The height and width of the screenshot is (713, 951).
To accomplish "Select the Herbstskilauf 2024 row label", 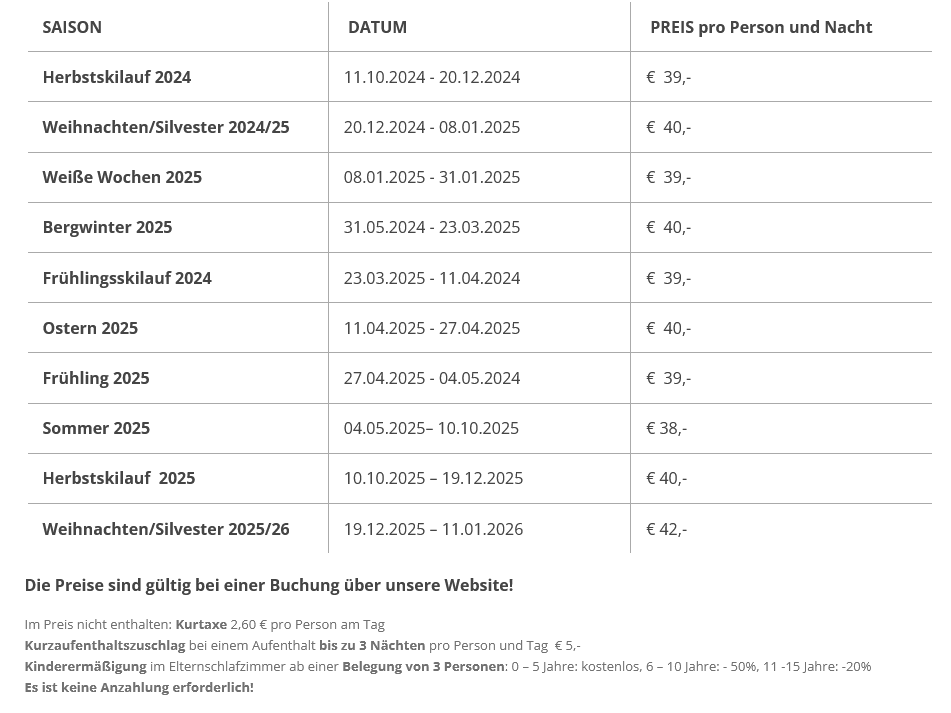I will point(116,77).
